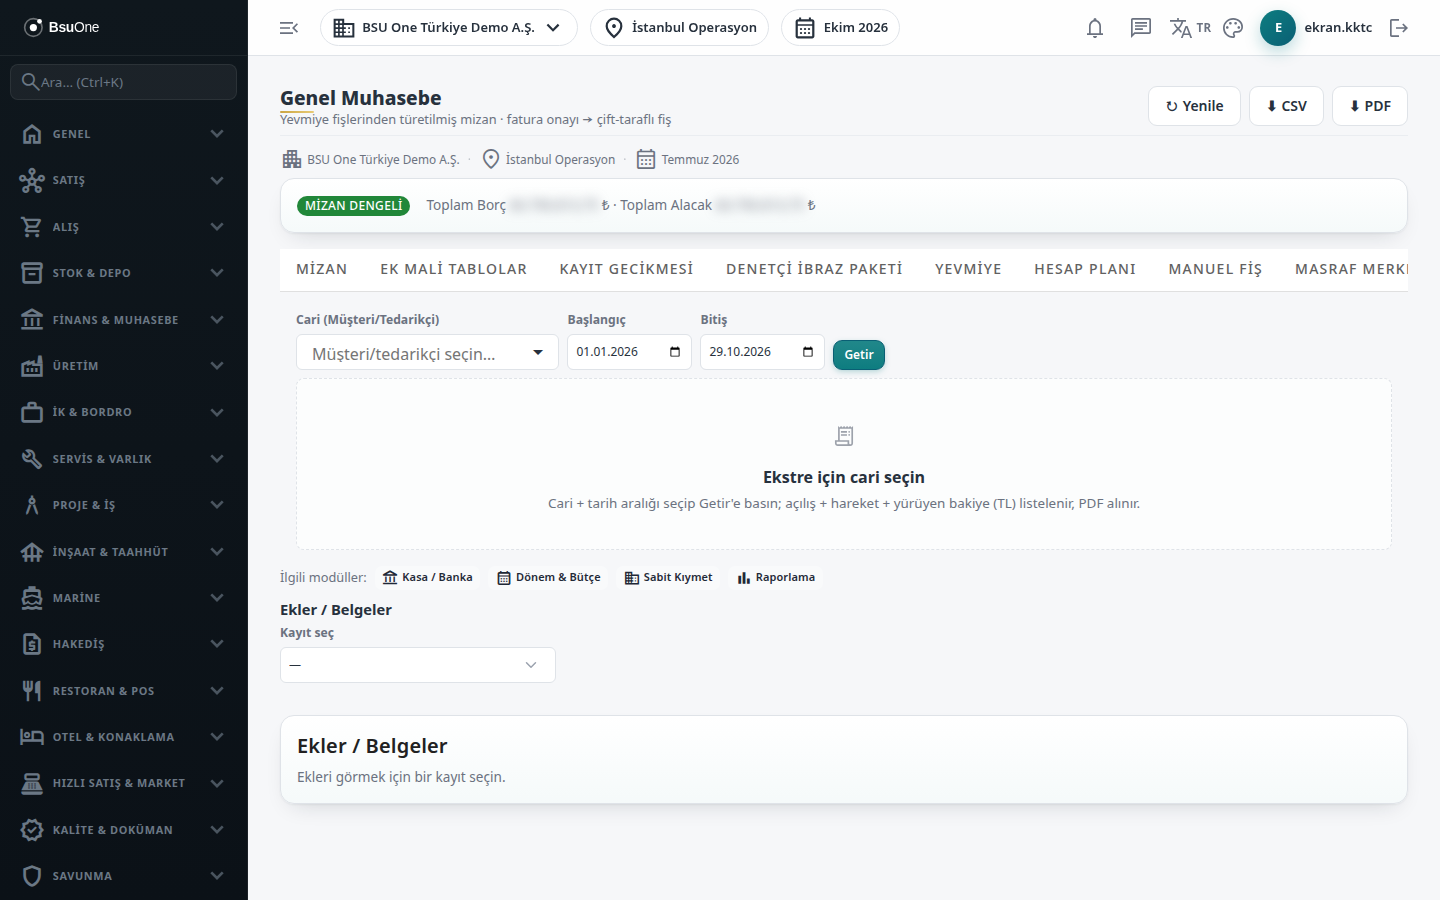This screenshot has width=1440, height=900.
Task: Select the Manuel Fiş tab
Action: 1215,269
